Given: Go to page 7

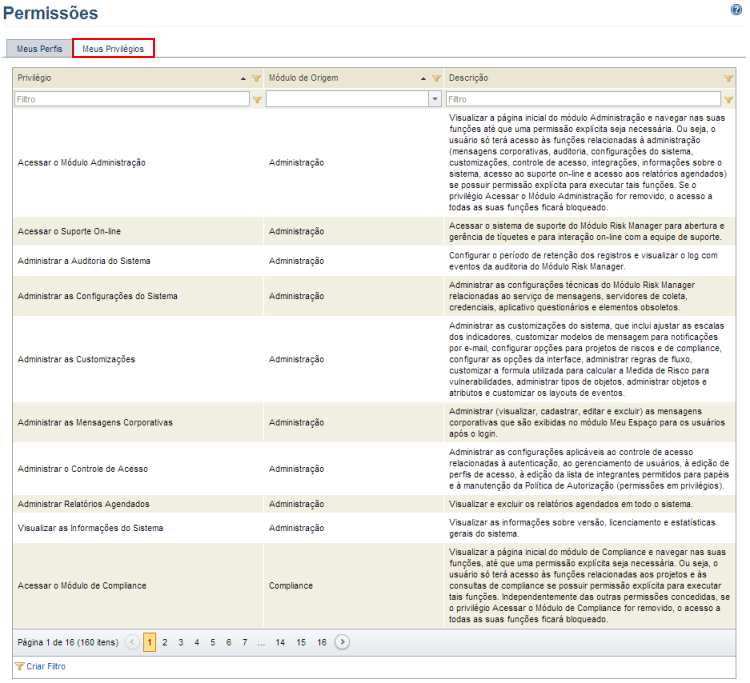Looking at the screenshot, I should 244,642.
